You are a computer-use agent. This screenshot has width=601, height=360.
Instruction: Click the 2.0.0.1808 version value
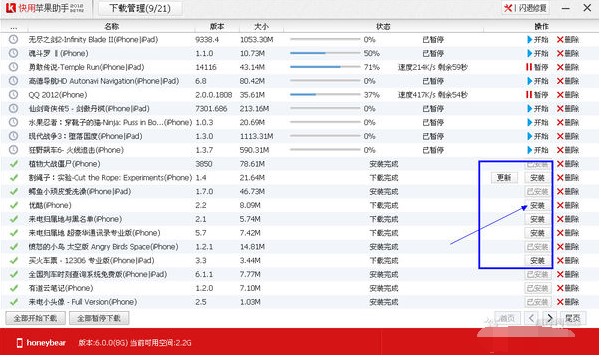[213, 95]
